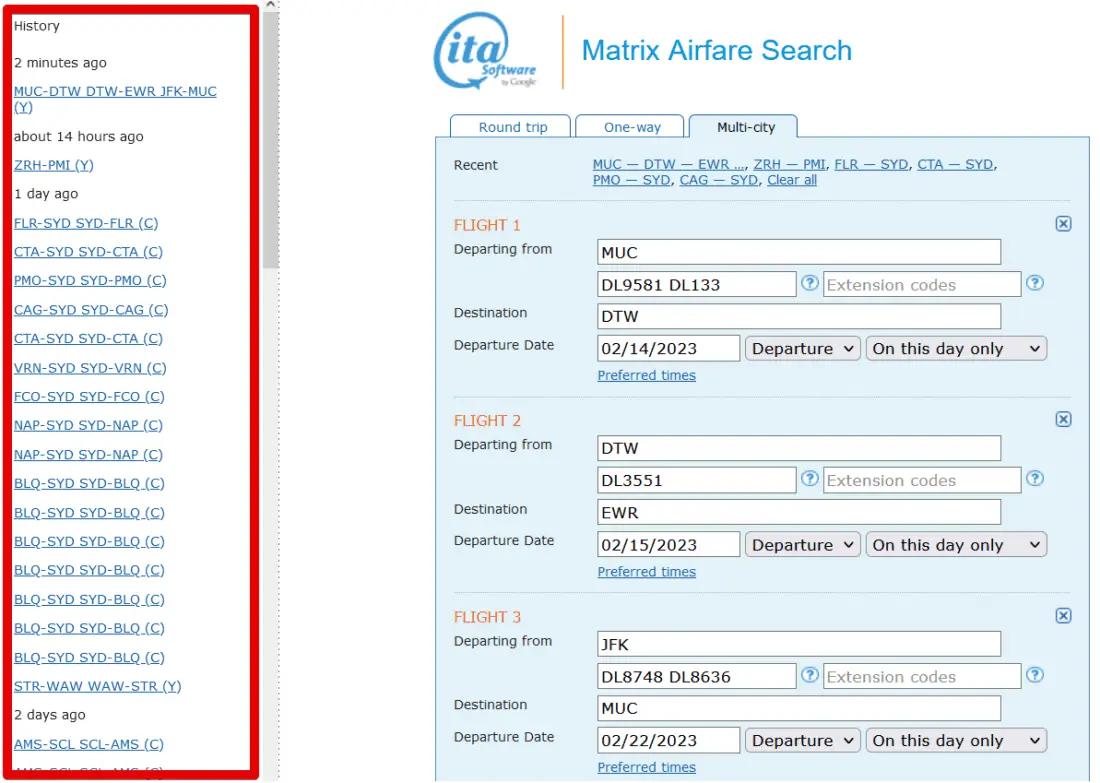Open help icon beside DL3551 routing field
The image size is (1100, 783).
[x=810, y=480]
